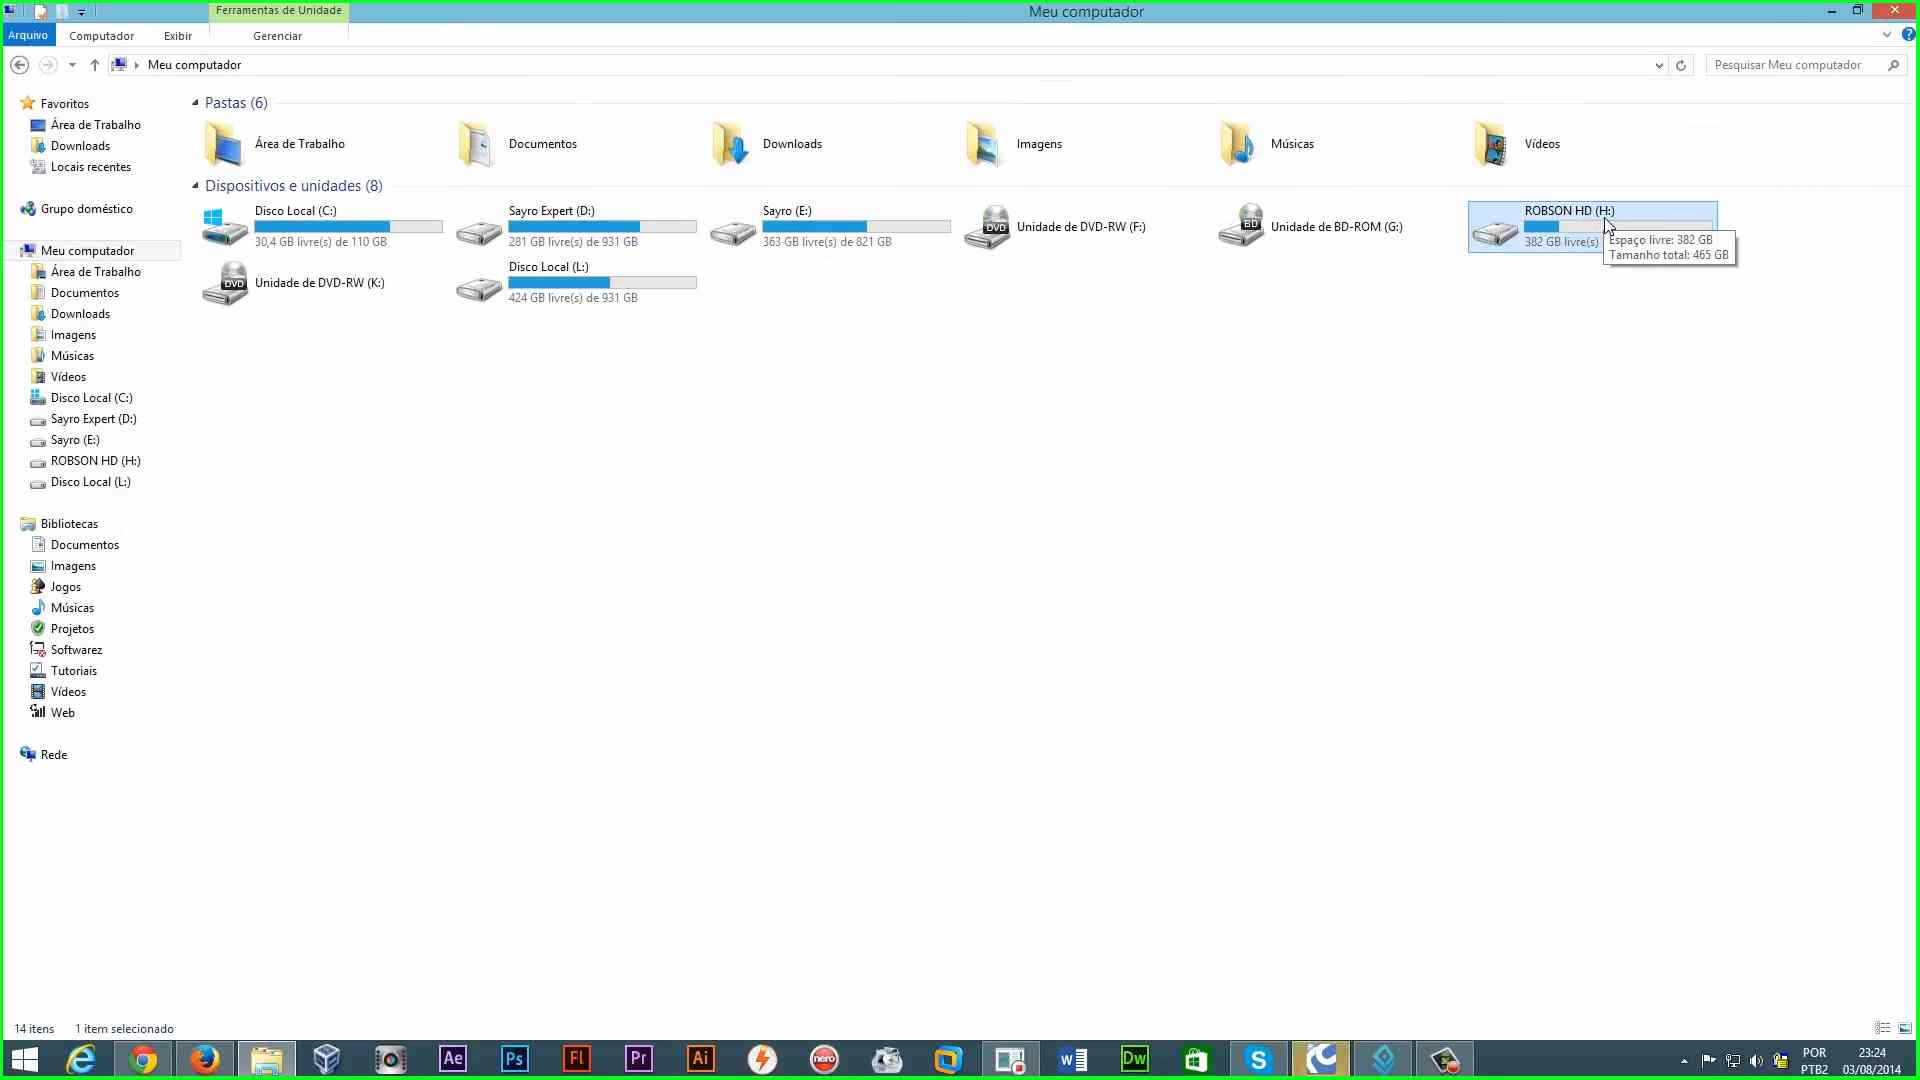Select Unidade de DVD-RW (K:) icon

[225, 283]
